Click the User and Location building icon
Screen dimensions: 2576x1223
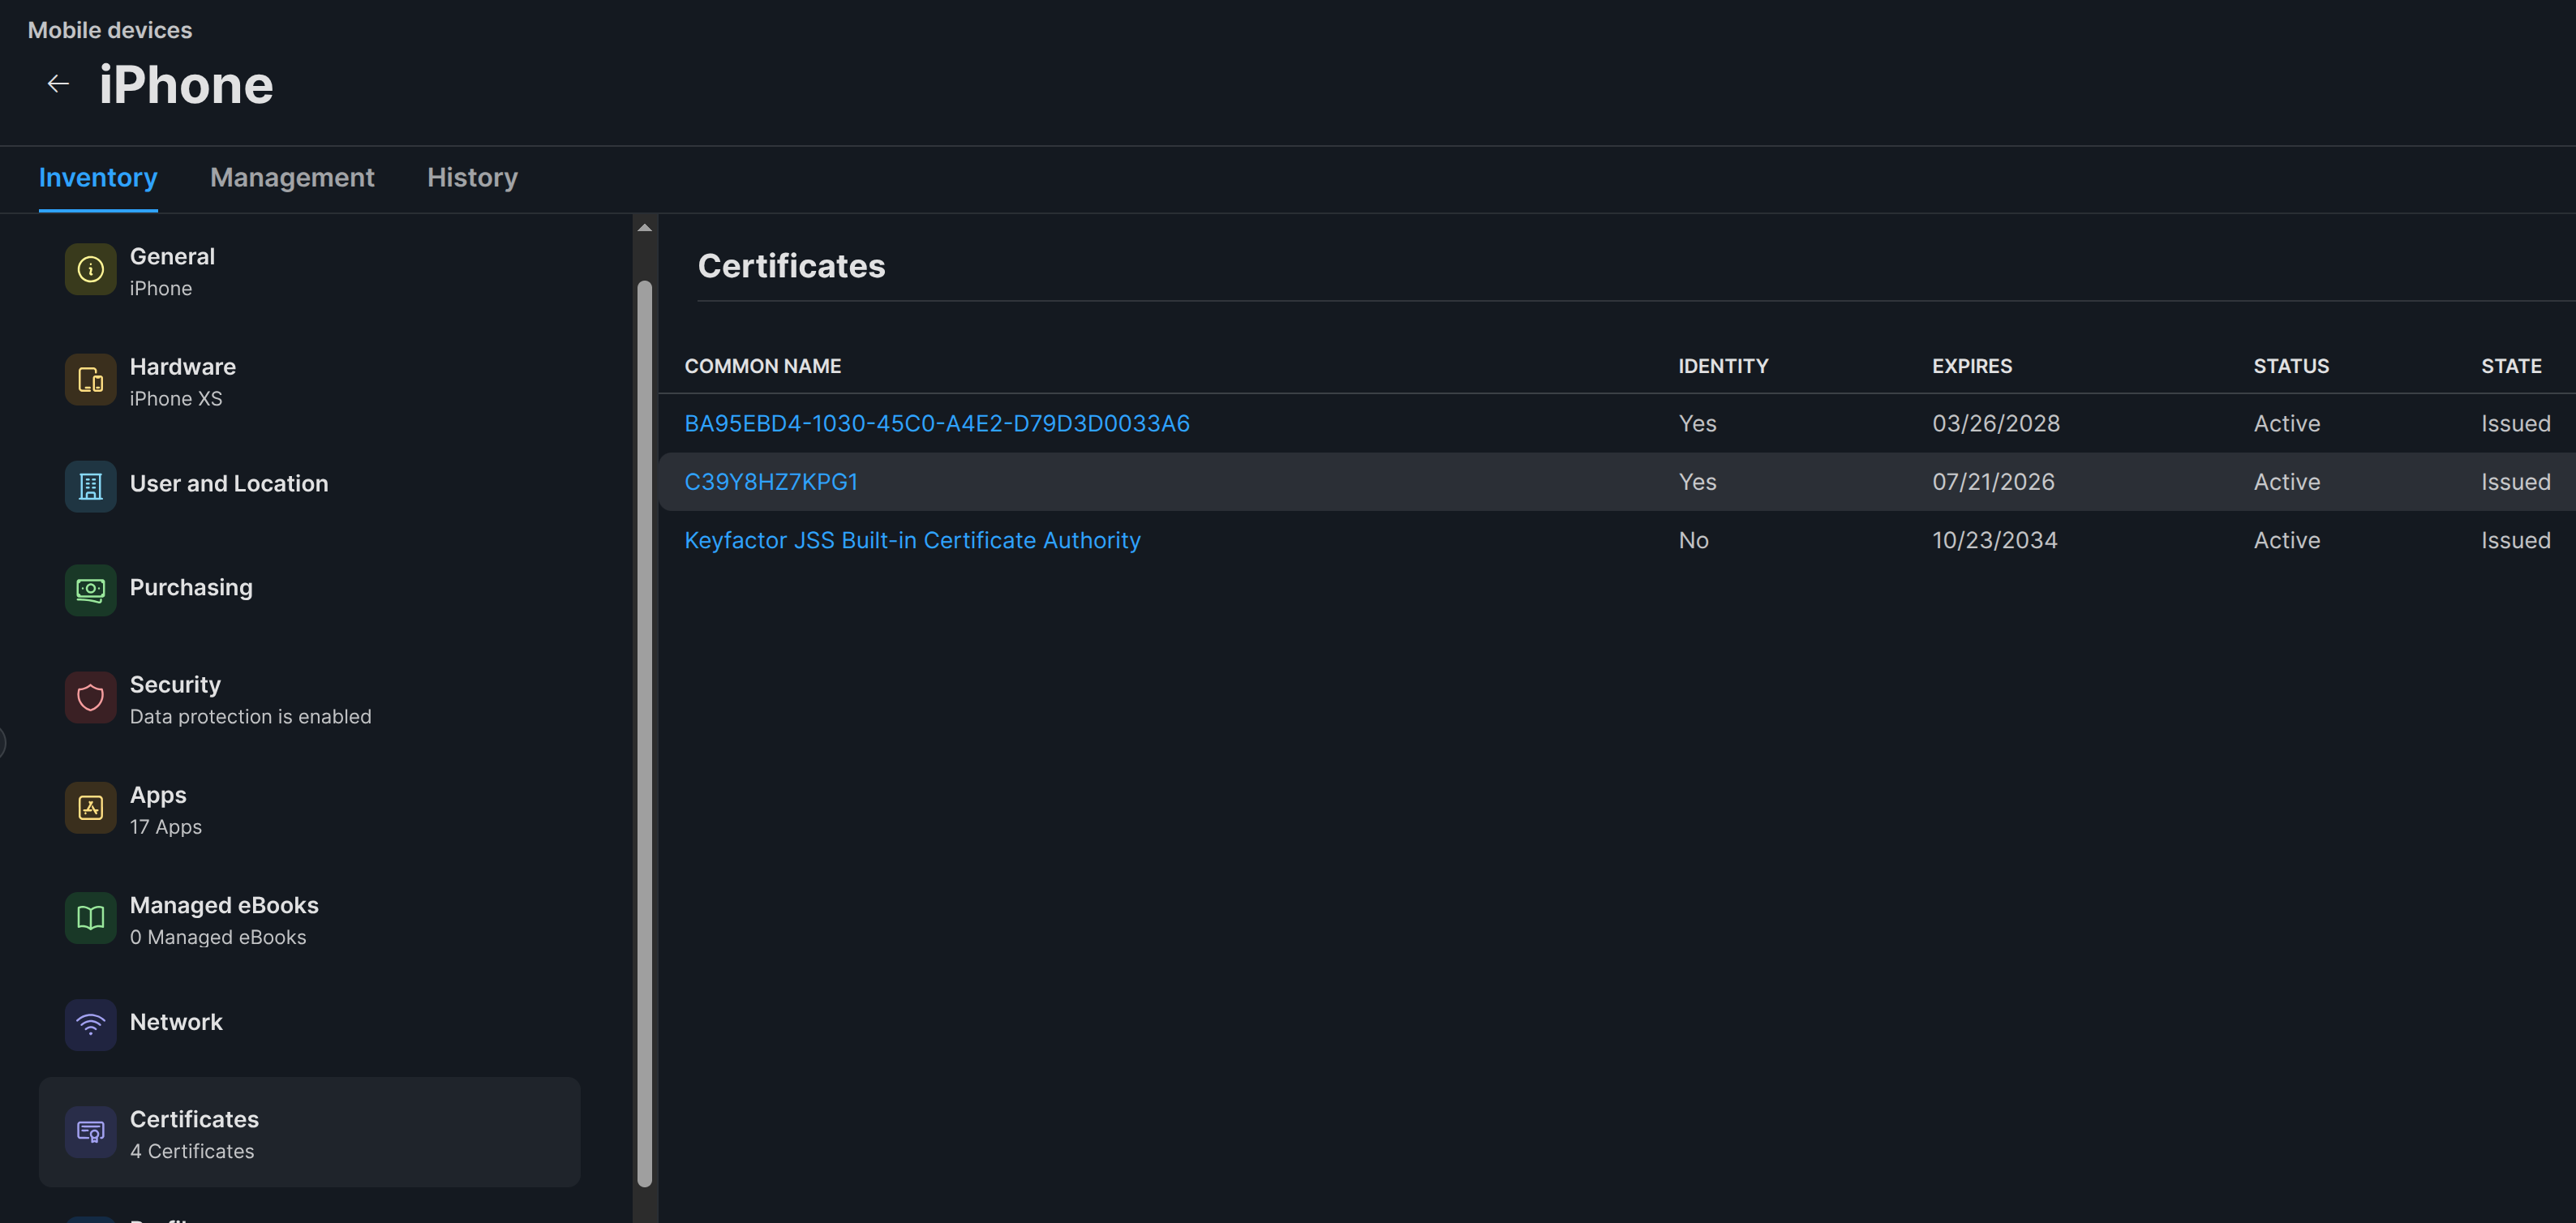pyautogui.click(x=90, y=486)
